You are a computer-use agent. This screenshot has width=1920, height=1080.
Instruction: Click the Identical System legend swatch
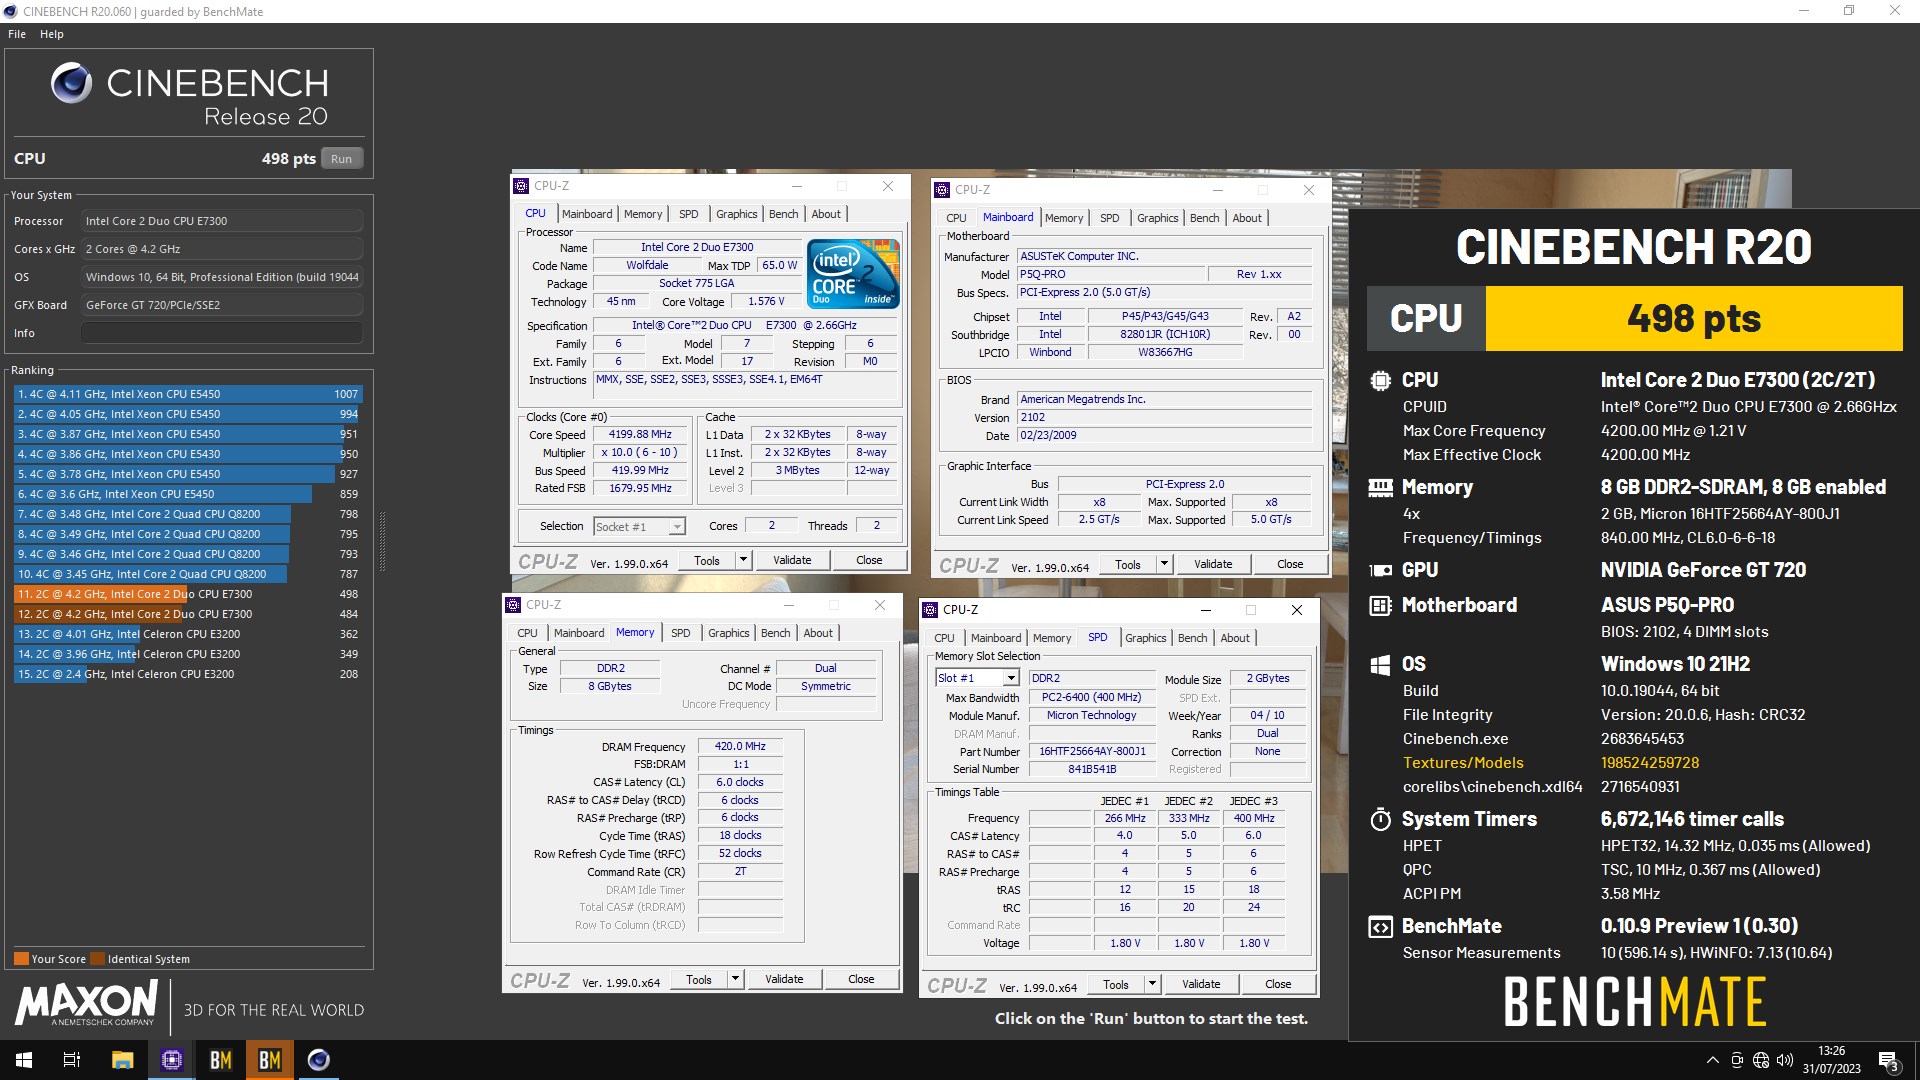(x=97, y=959)
